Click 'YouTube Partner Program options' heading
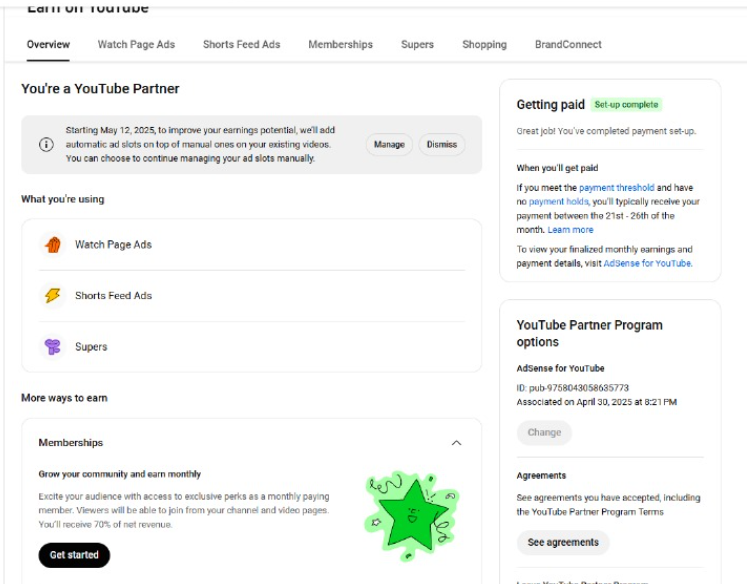 coord(590,333)
